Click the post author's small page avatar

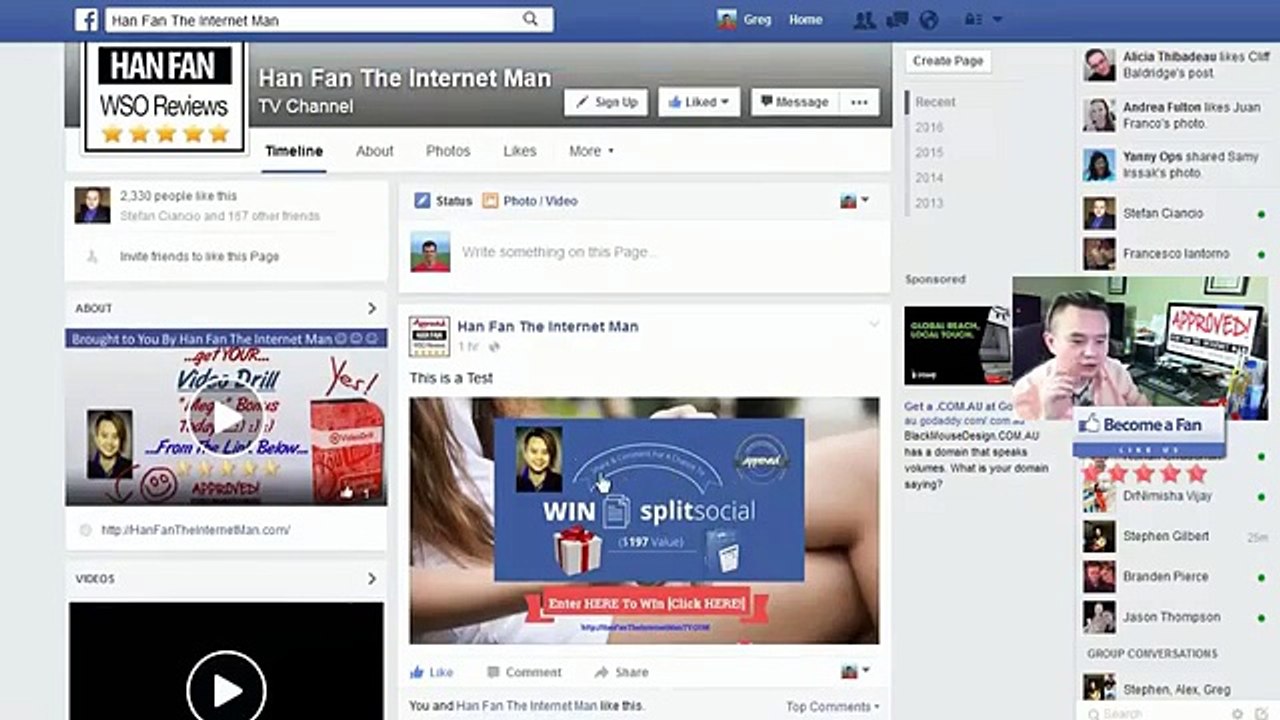click(429, 336)
